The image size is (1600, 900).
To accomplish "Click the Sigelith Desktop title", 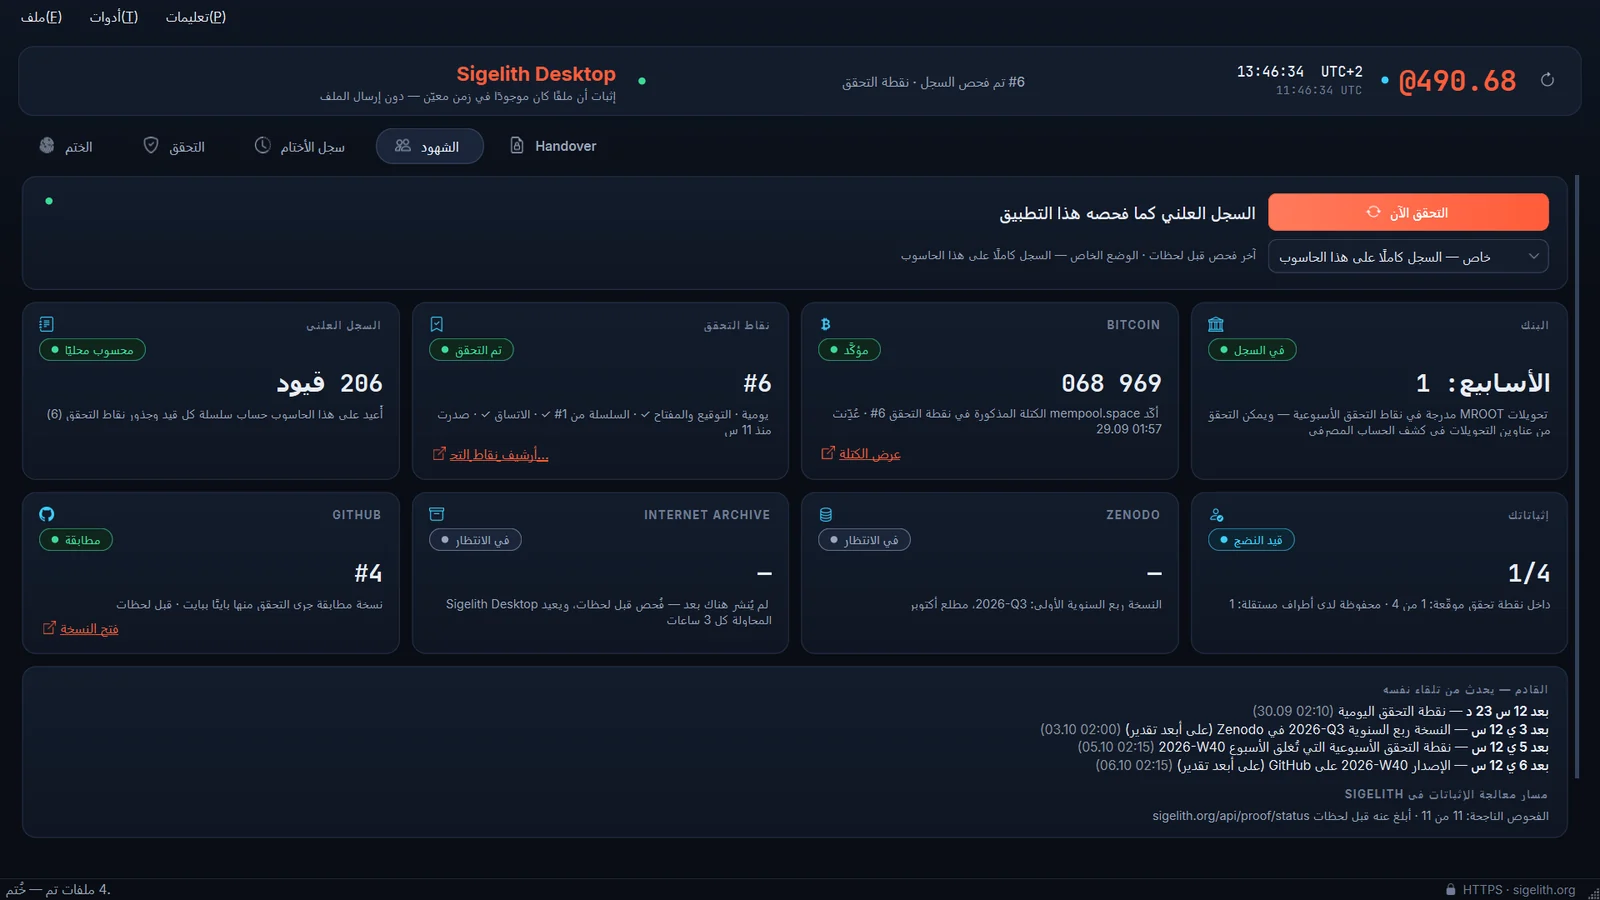I will (536, 74).
